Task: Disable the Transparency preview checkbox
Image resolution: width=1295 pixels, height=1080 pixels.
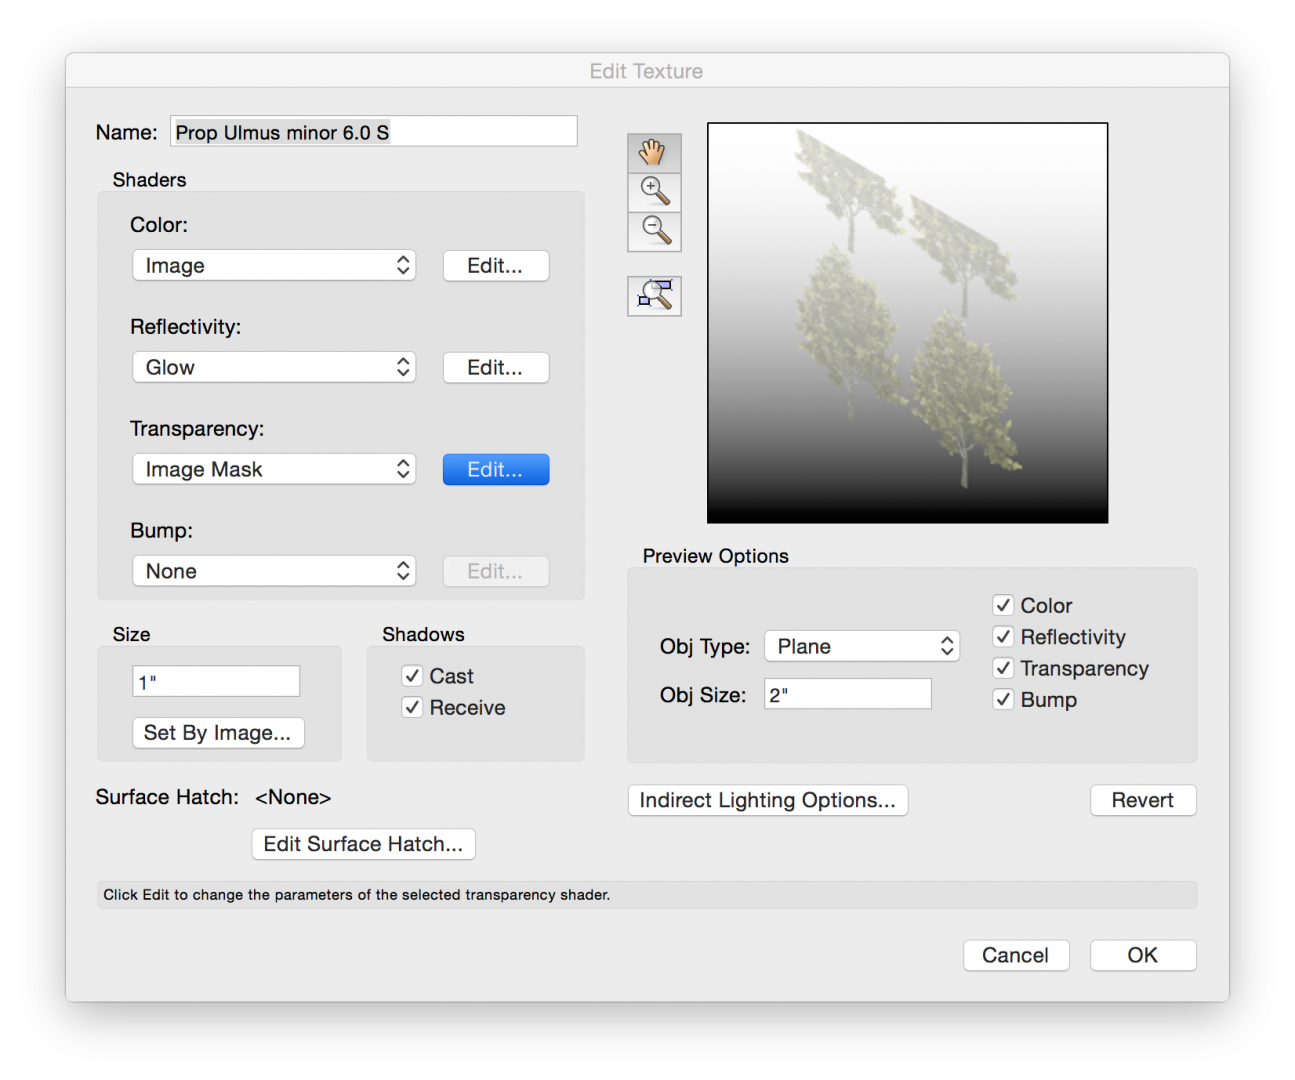Action: [1003, 668]
